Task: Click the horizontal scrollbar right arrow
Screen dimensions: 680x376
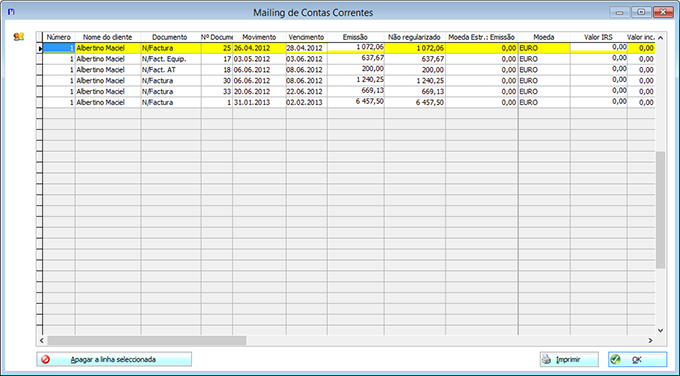Action: 651,340
